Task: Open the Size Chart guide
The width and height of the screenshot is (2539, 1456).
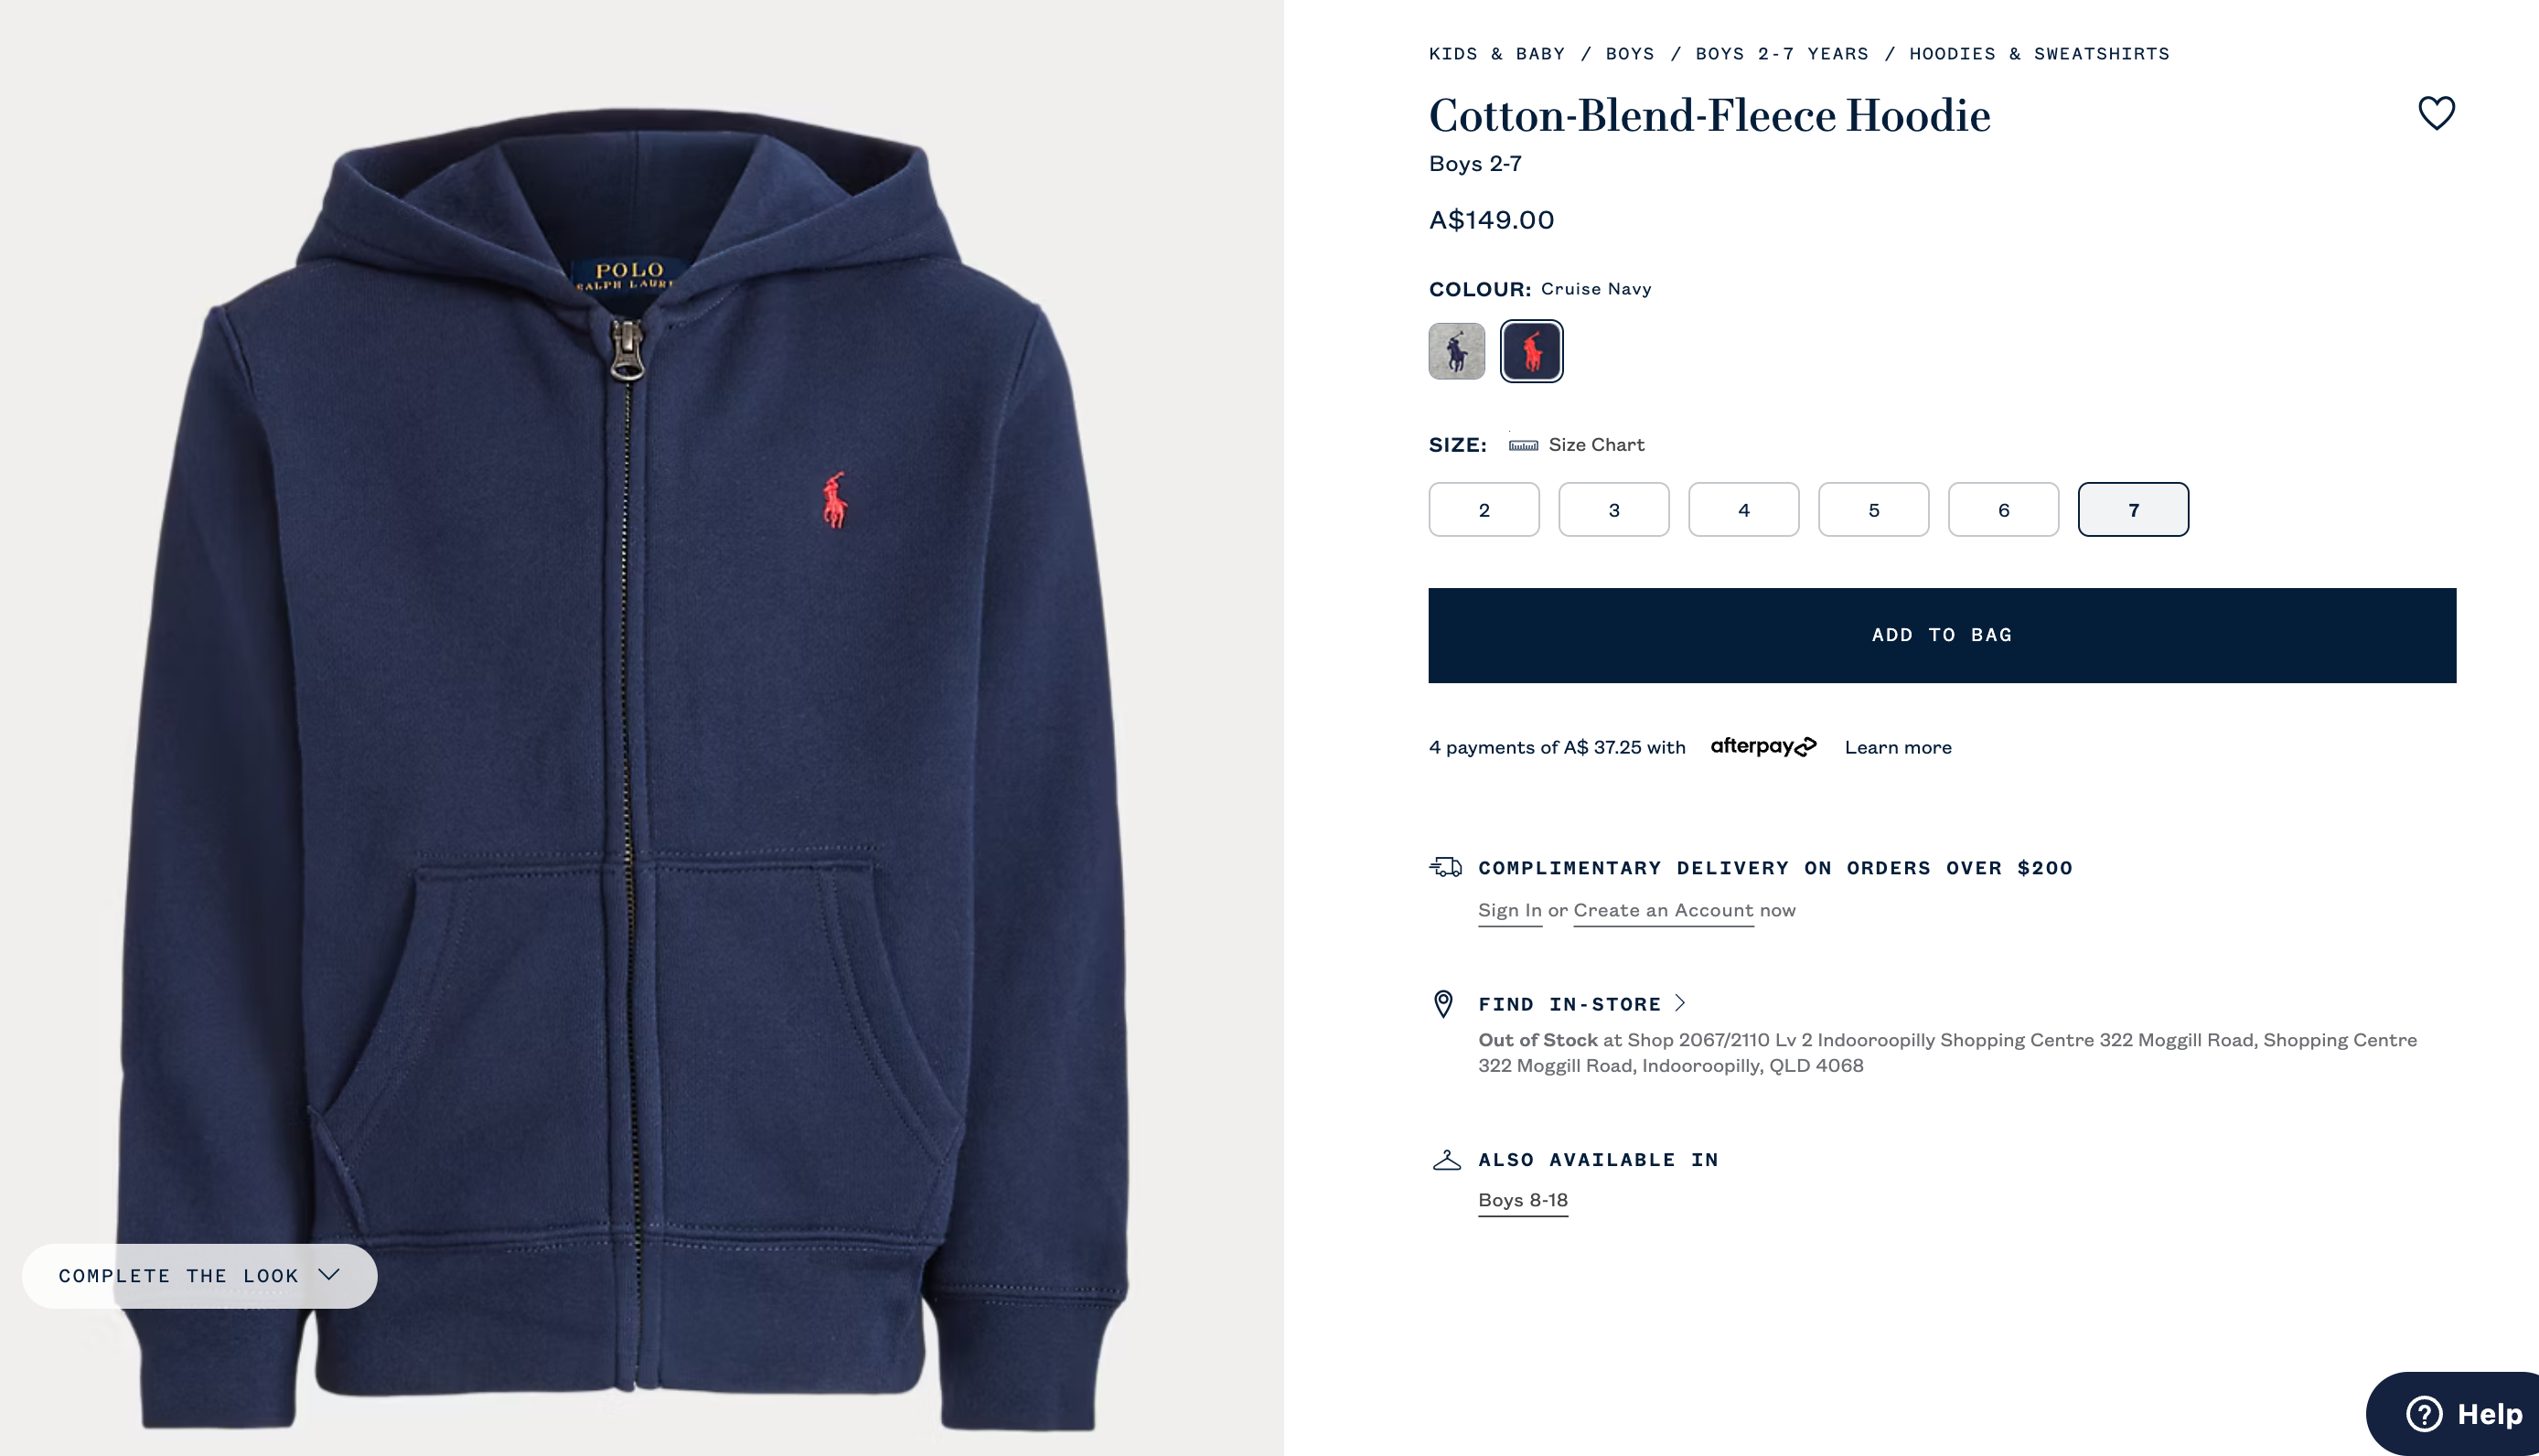Action: 1596,445
